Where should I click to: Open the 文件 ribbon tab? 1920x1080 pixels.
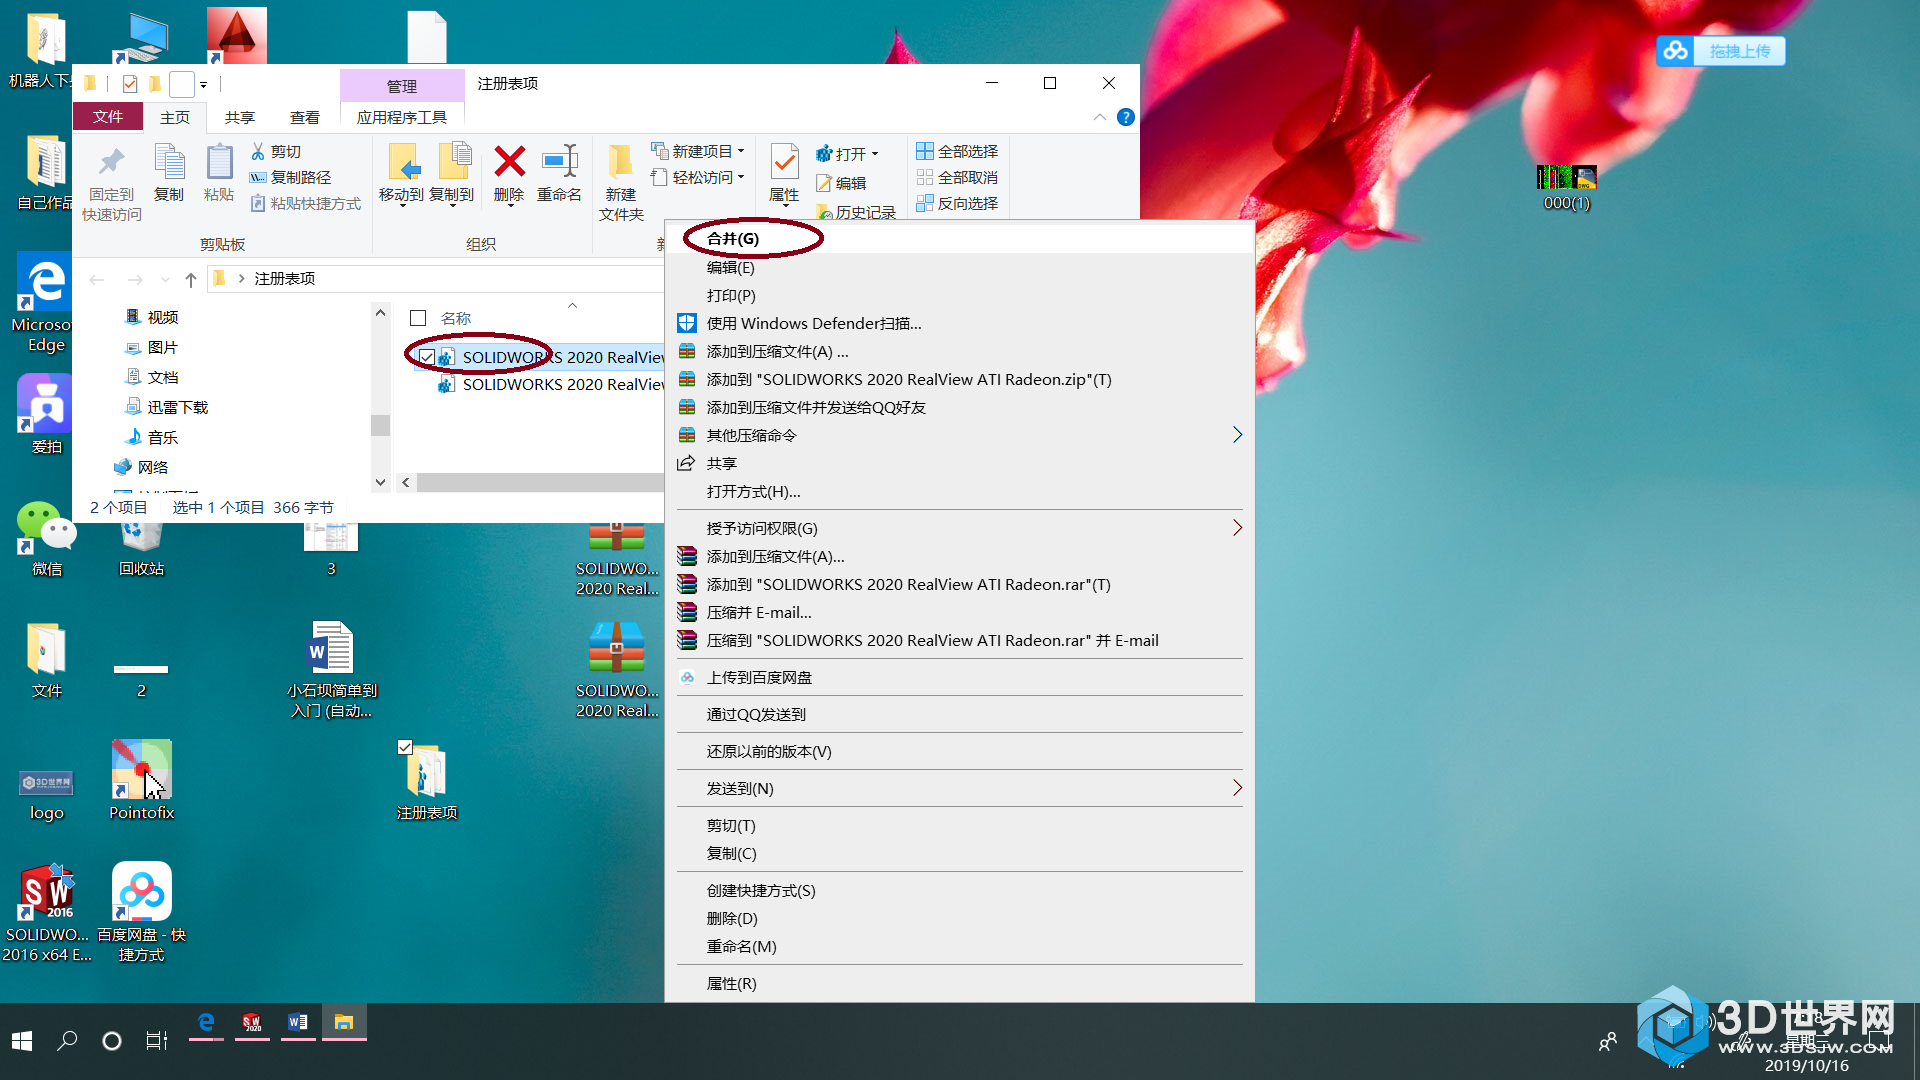[x=108, y=117]
